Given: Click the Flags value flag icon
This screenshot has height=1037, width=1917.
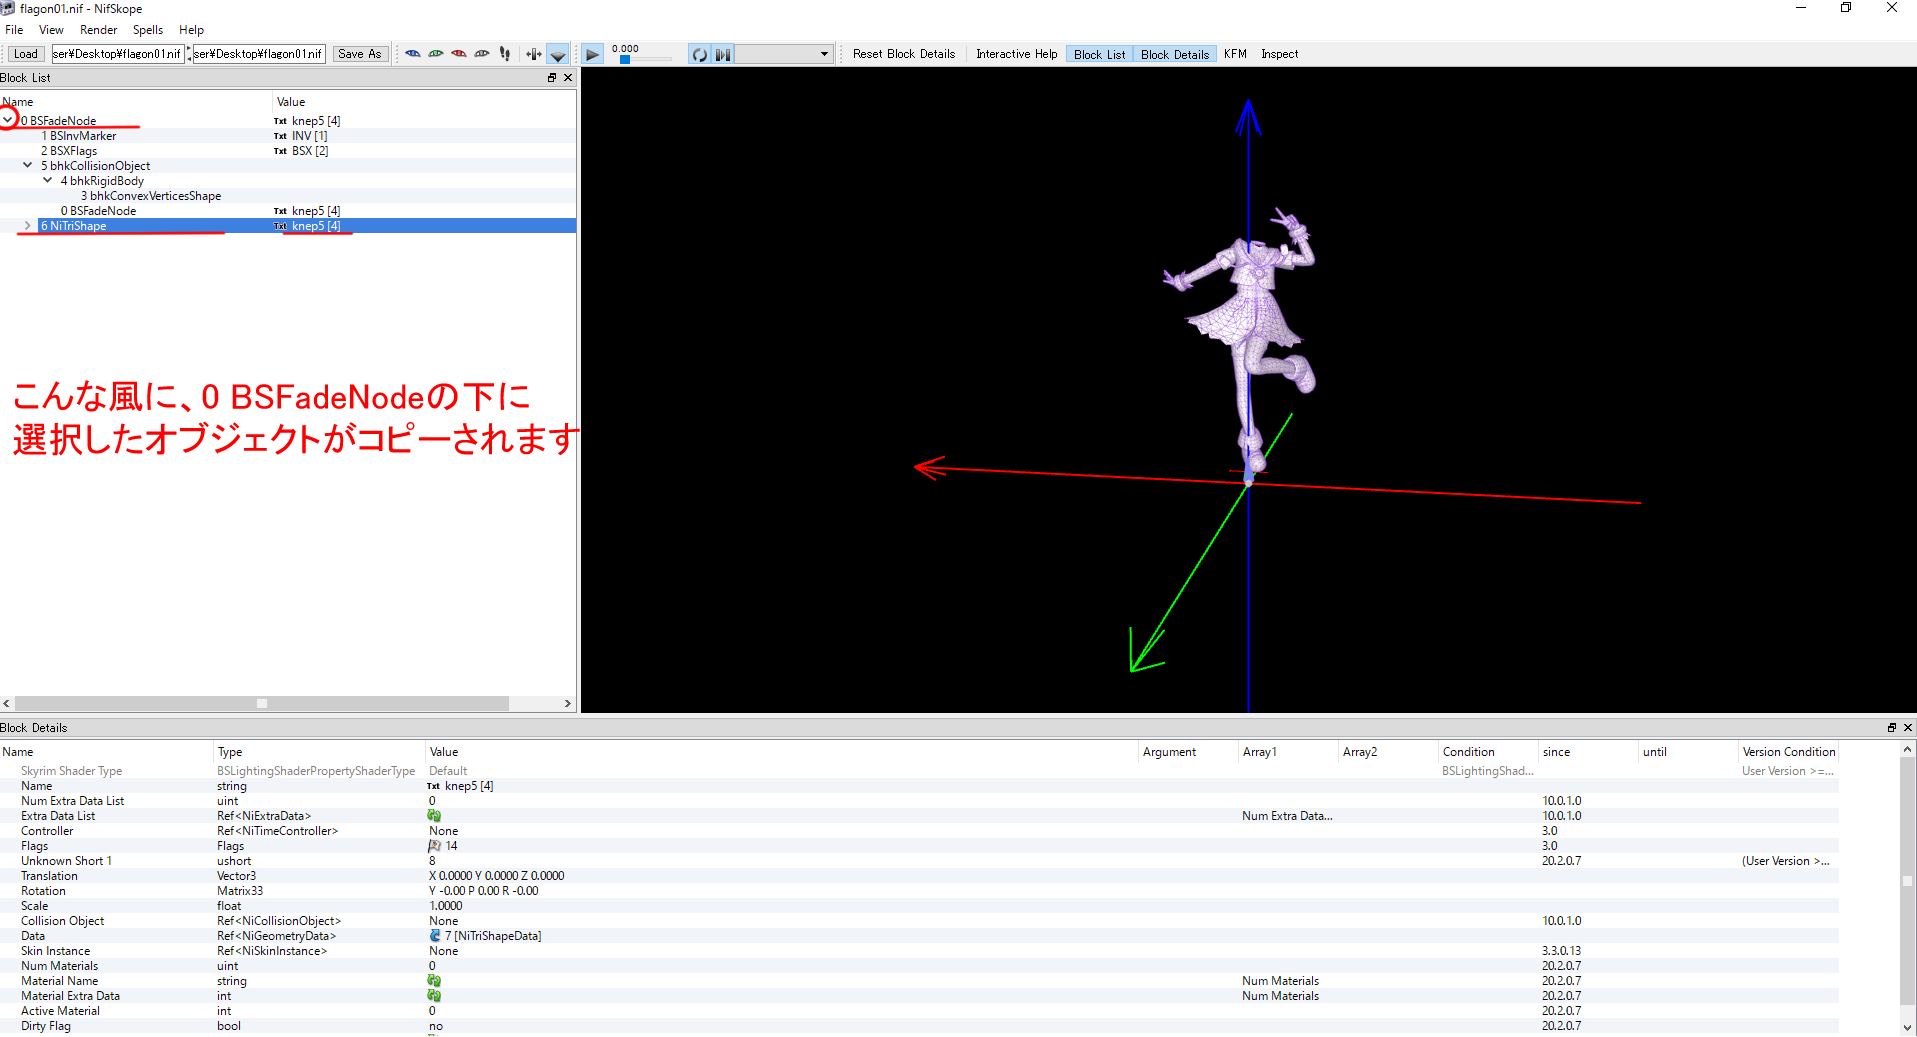Looking at the screenshot, I should pyautogui.click(x=434, y=846).
